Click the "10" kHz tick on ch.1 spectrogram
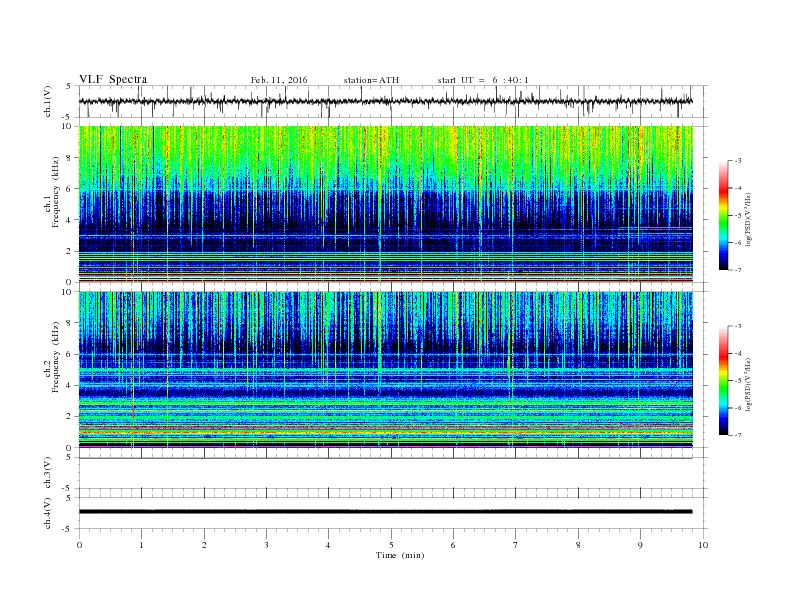This screenshot has width=792, height=612. [x=67, y=126]
